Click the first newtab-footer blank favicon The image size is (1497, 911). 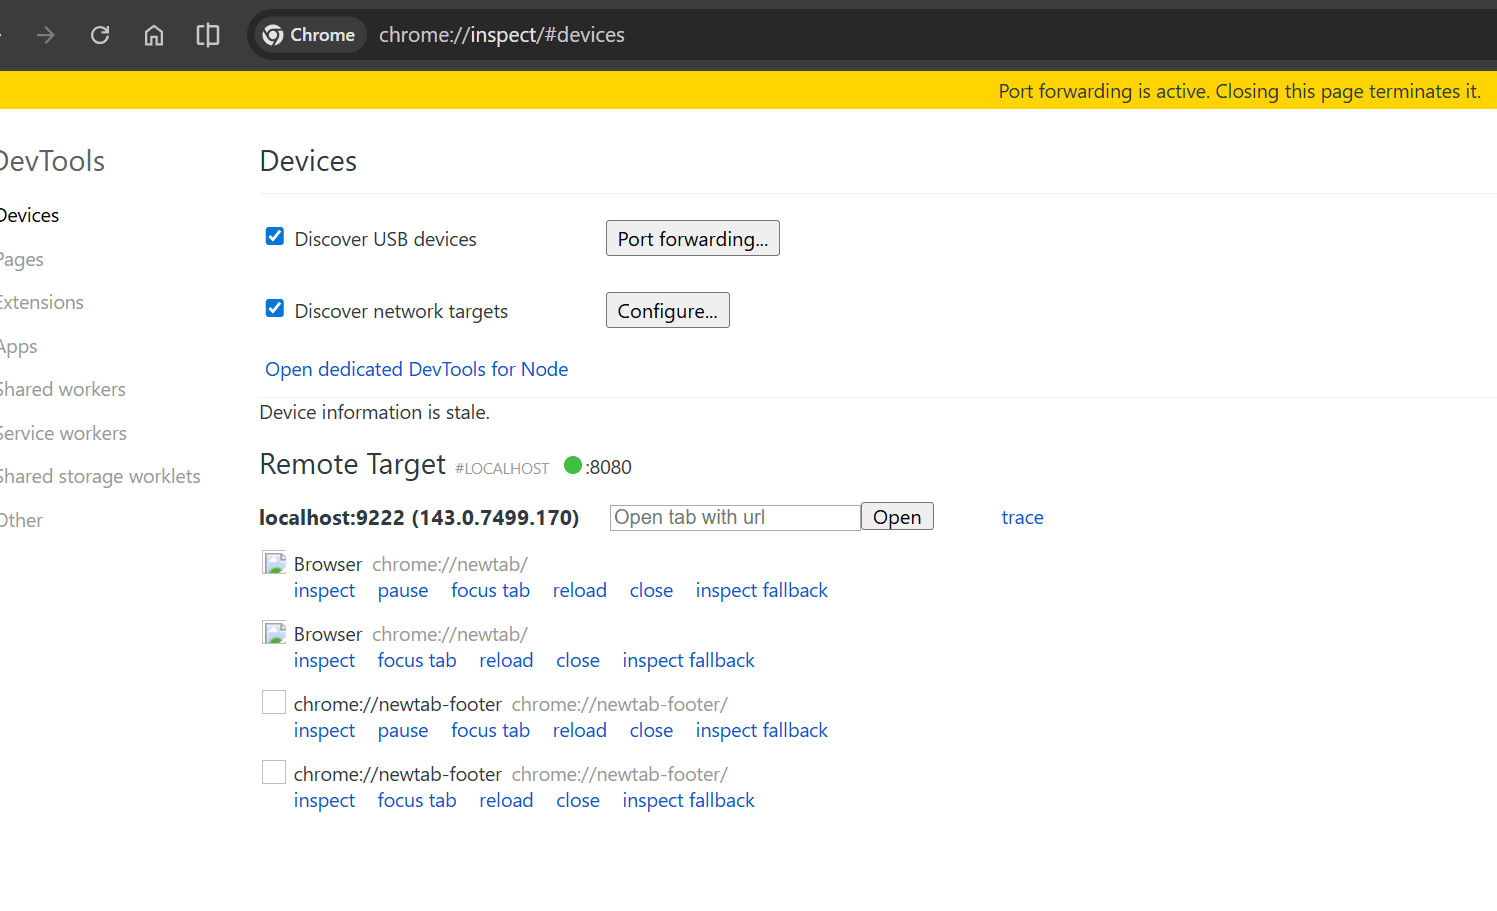pos(274,703)
